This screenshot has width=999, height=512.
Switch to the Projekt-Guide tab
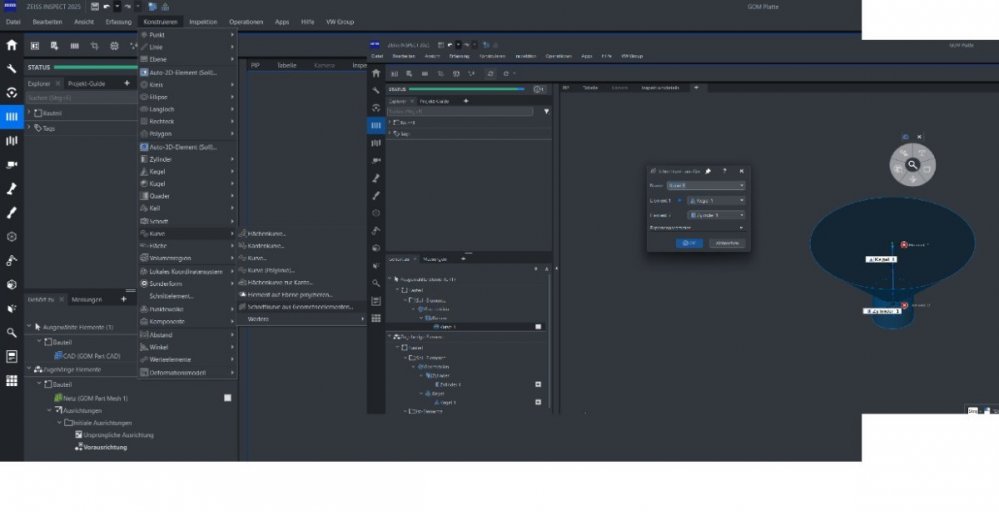[x=86, y=84]
